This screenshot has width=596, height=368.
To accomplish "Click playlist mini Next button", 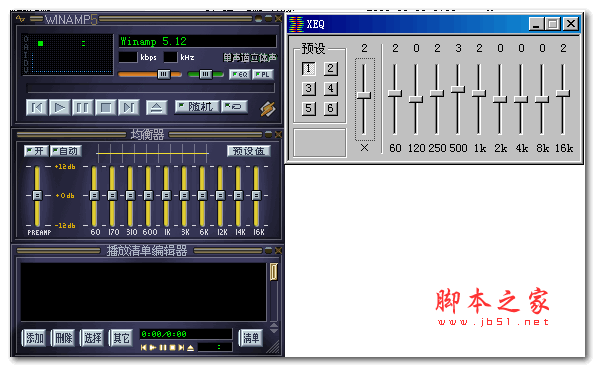I will (181, 347).
